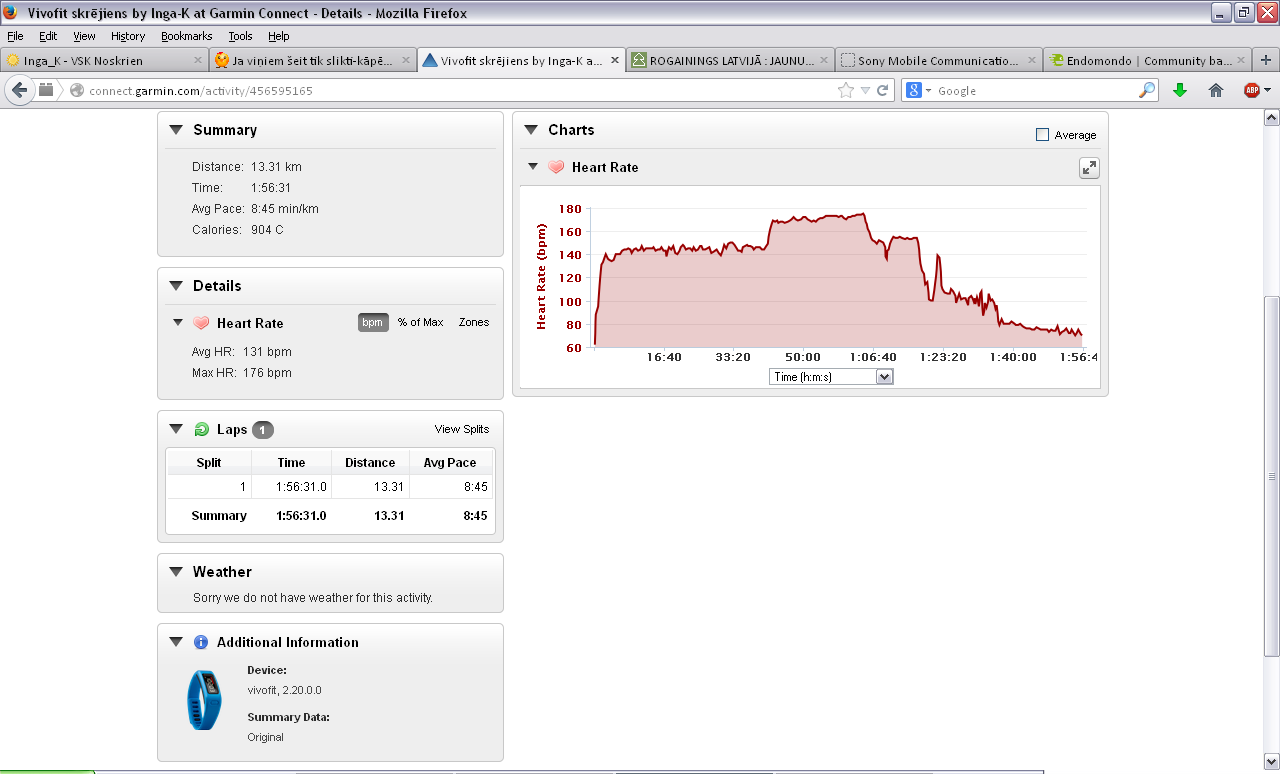Click the Firefox back arrow button

pyautogui.click(x=19, y=90)
